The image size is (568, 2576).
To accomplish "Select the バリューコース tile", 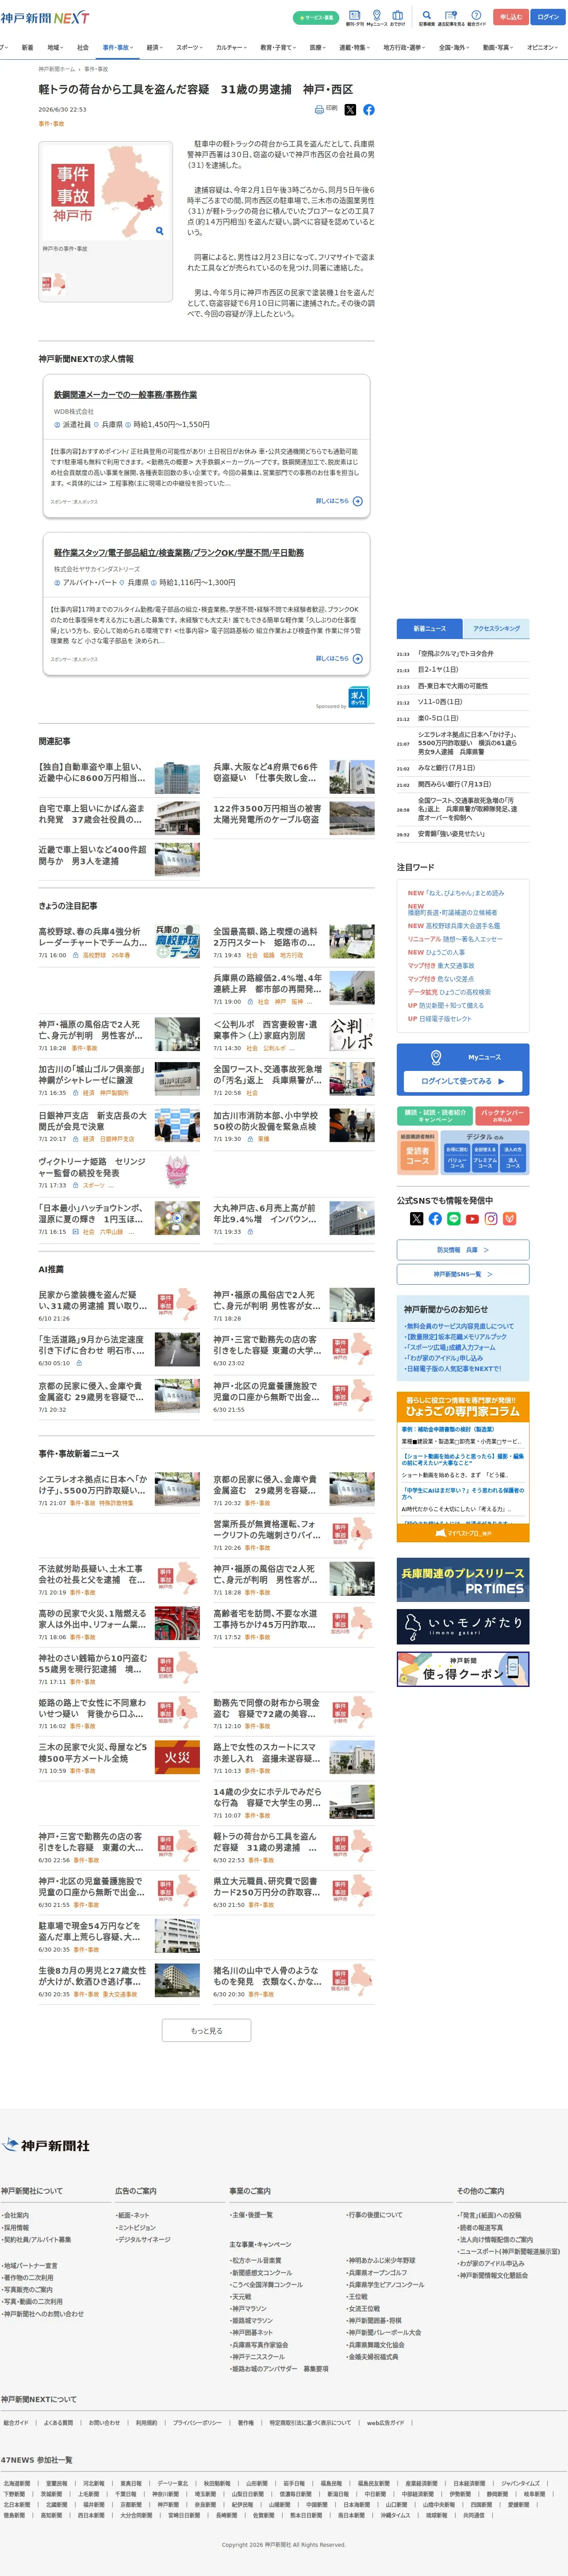I will tap(457, 1158).
